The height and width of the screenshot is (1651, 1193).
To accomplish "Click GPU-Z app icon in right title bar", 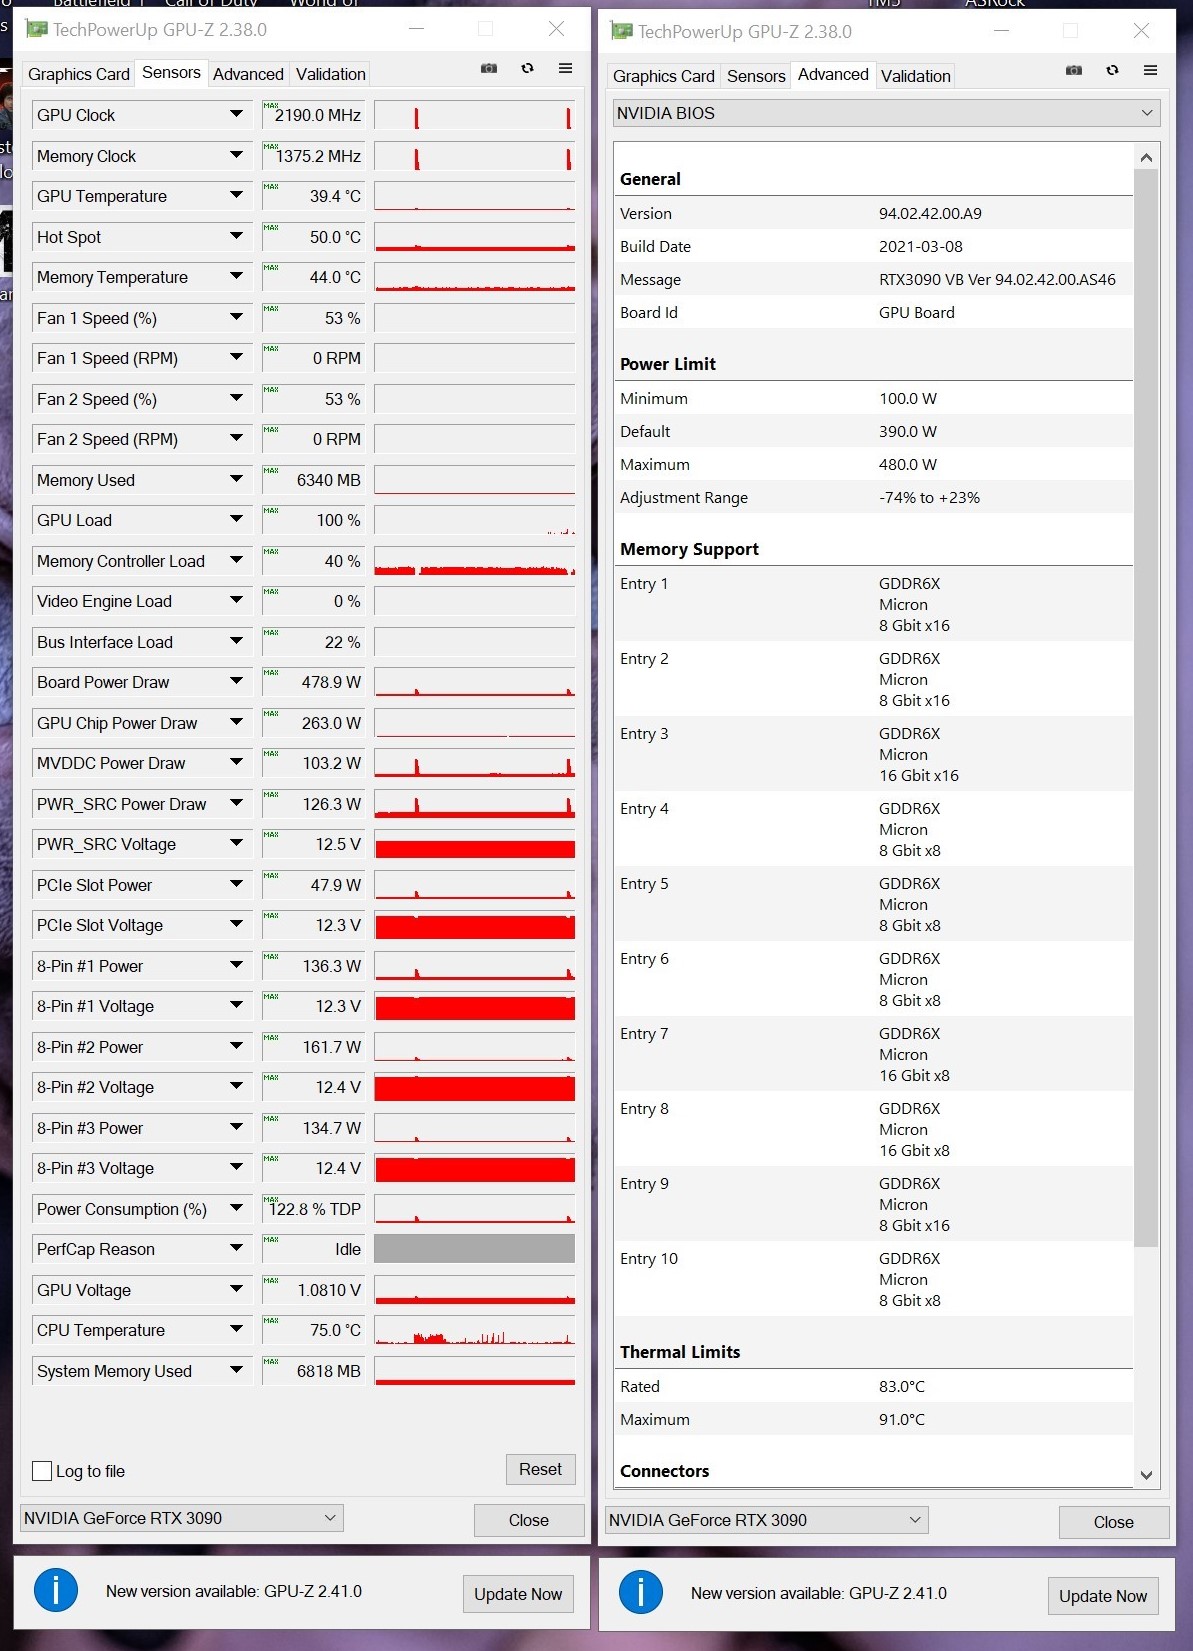I will click(x=621, y=31).
